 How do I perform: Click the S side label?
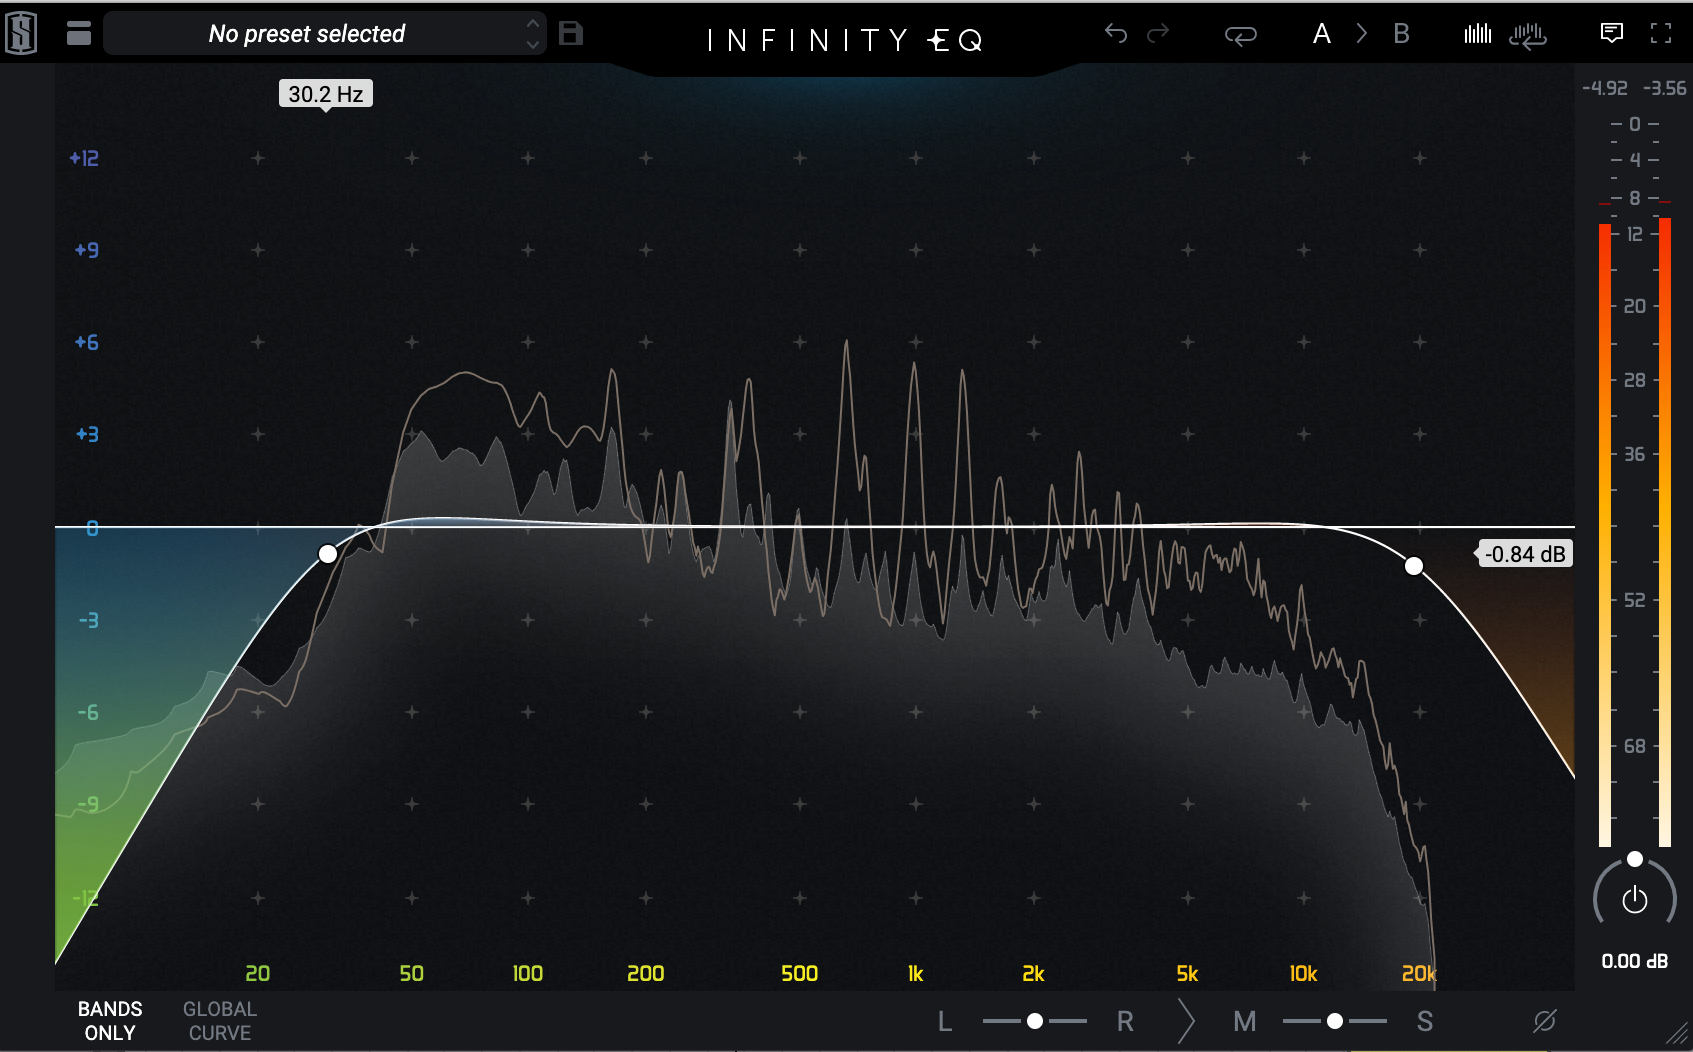(x=1425, y=1021)
